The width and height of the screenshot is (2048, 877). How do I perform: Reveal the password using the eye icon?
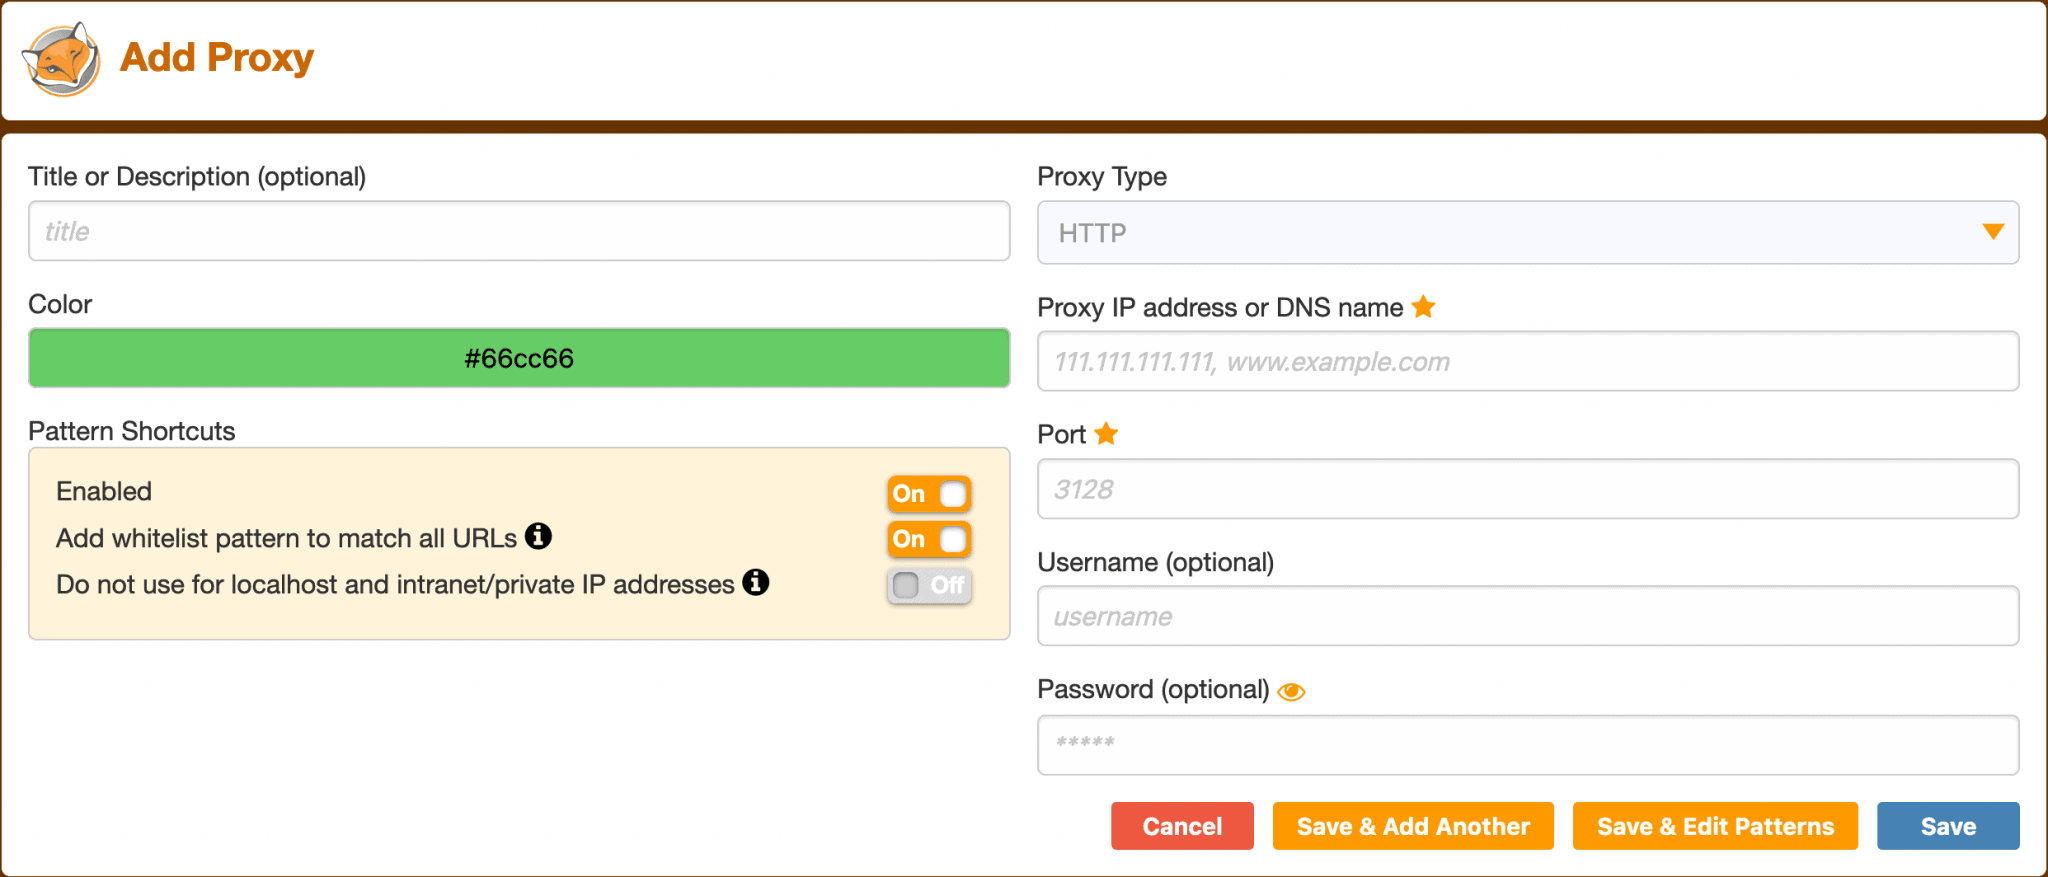(1291, 690)
